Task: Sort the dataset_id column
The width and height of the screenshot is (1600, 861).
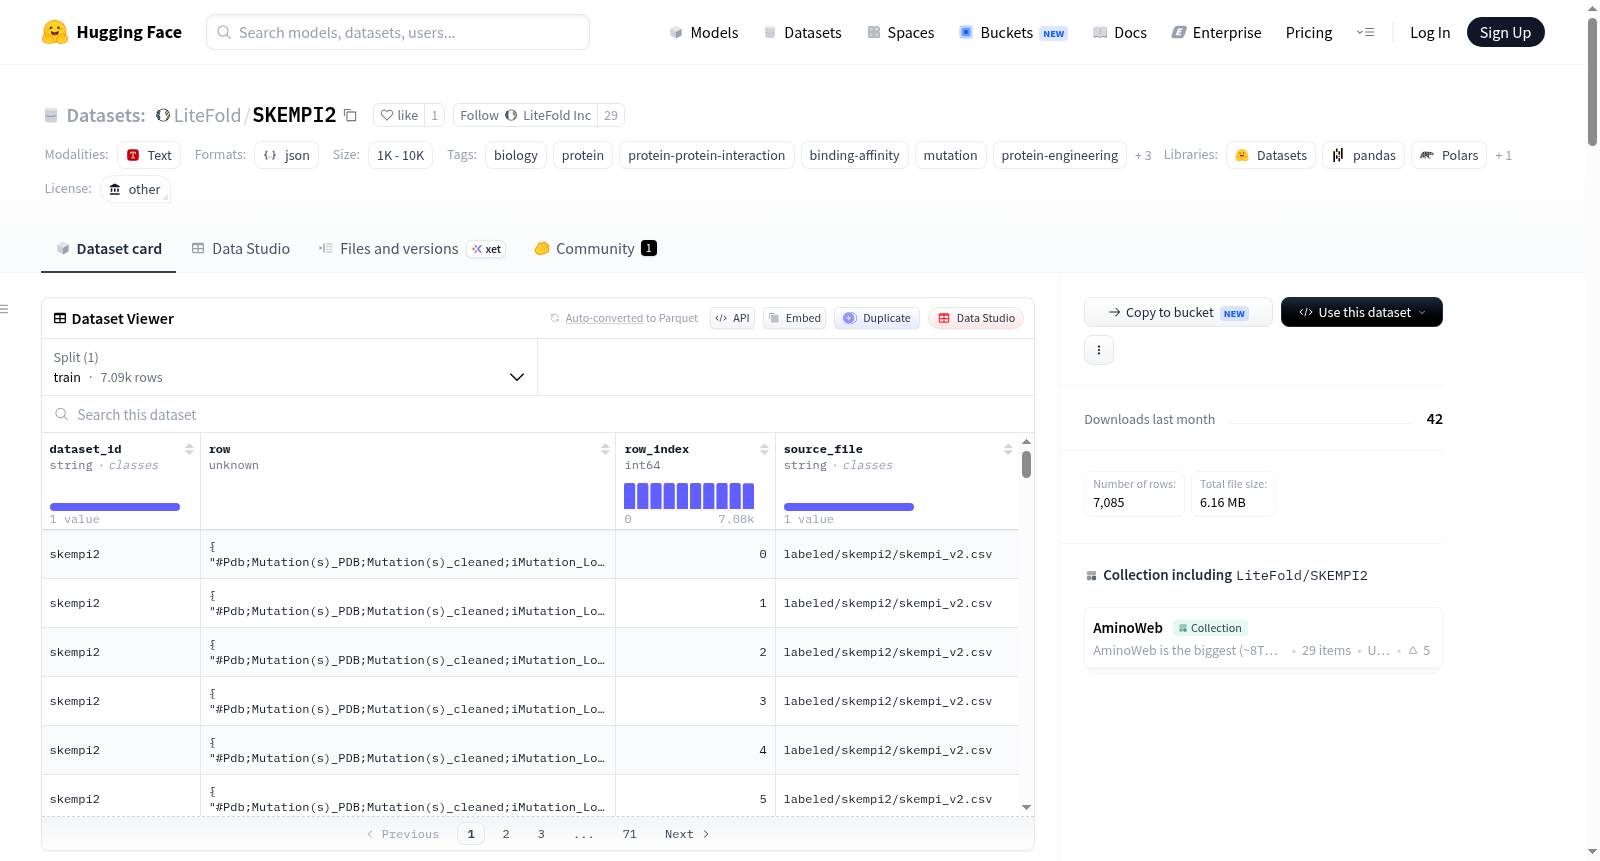Action: (x=189, y=449)
